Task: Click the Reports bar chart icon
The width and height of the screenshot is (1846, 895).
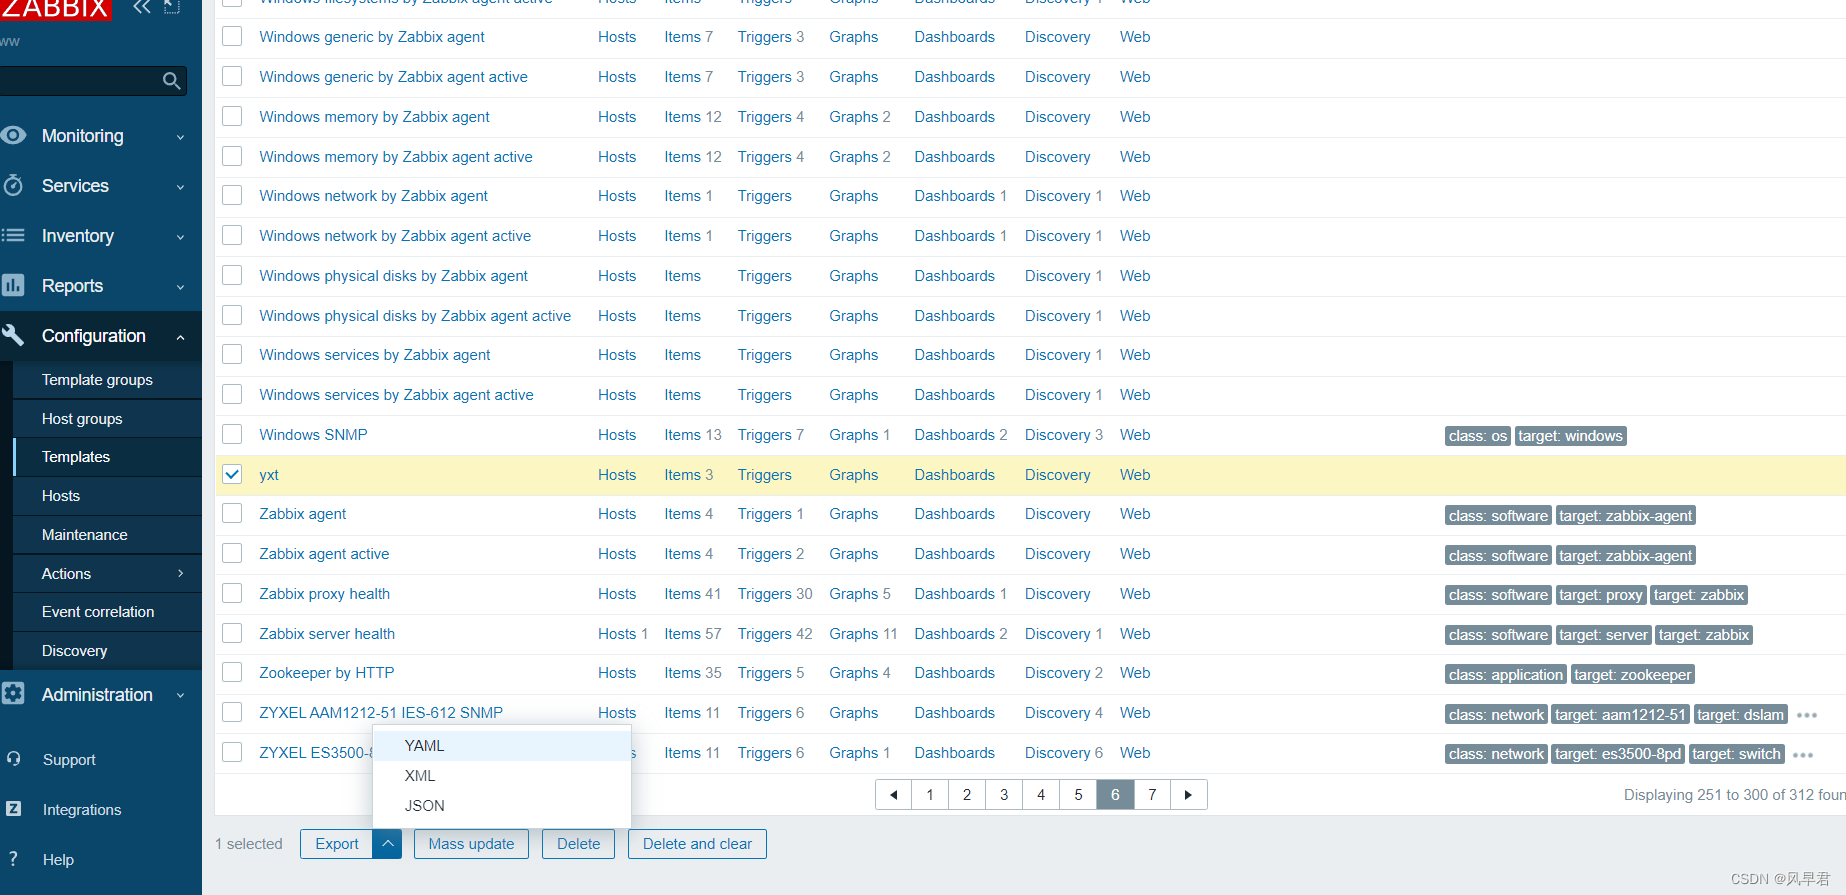Action: (x=13, y=285)
